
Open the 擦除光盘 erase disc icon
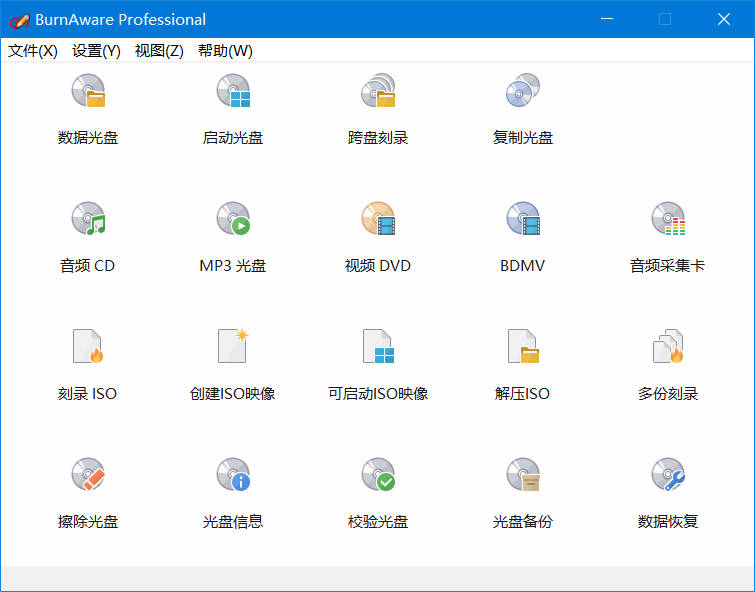pyautogui.click(x=88, y=474)
